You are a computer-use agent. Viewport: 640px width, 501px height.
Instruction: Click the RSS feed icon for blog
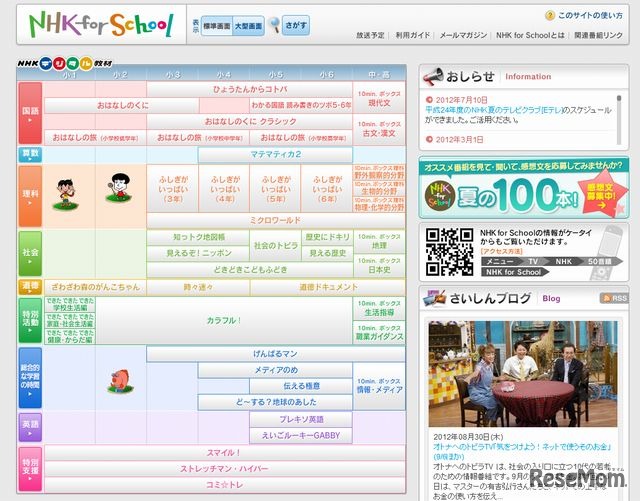613,298
